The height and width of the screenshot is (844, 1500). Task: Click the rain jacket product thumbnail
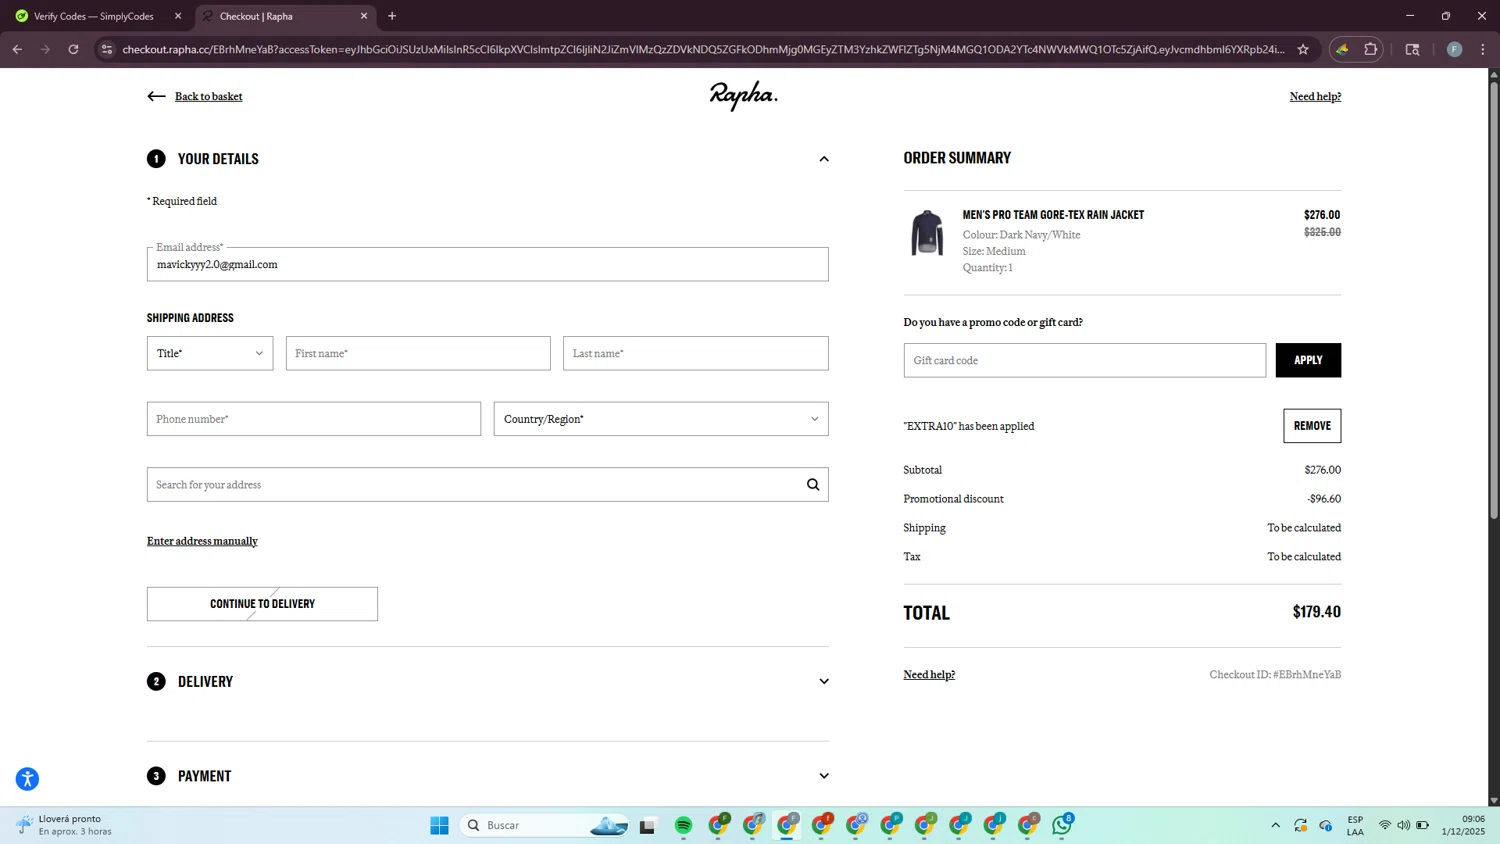pyautogui.click(x=927, y=233)
